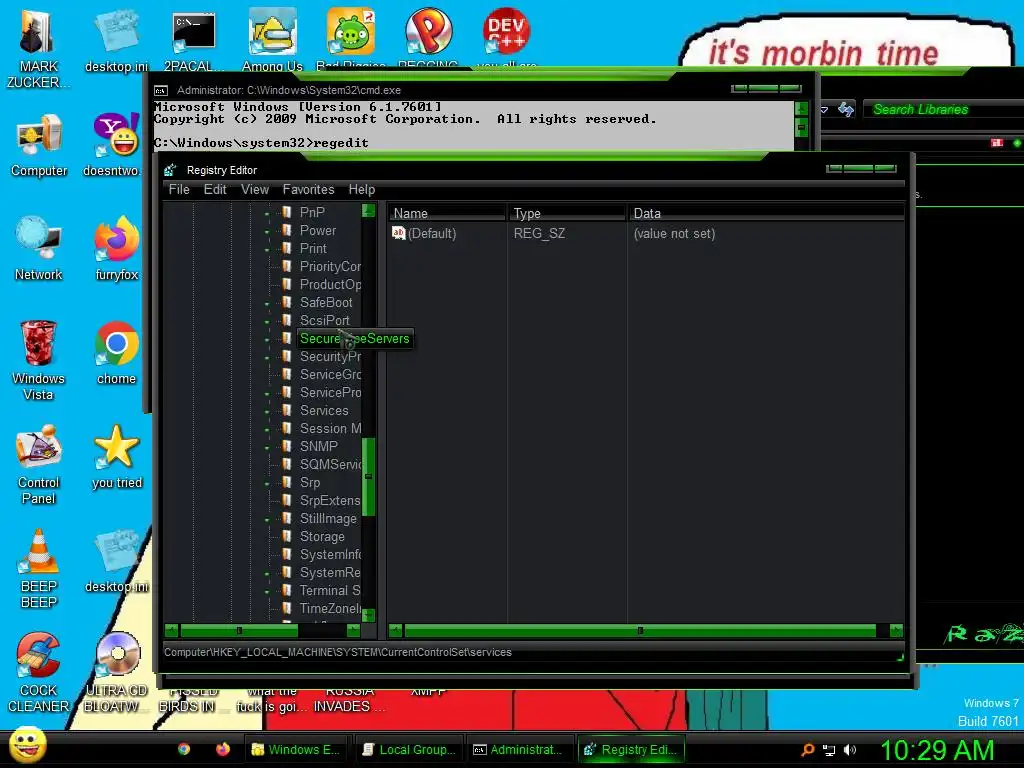Image resolution: width=1024 pixels, height=768 pixels.
Task: Click the tree pane scroll down arrow
Action: click(x=368, y=615)
